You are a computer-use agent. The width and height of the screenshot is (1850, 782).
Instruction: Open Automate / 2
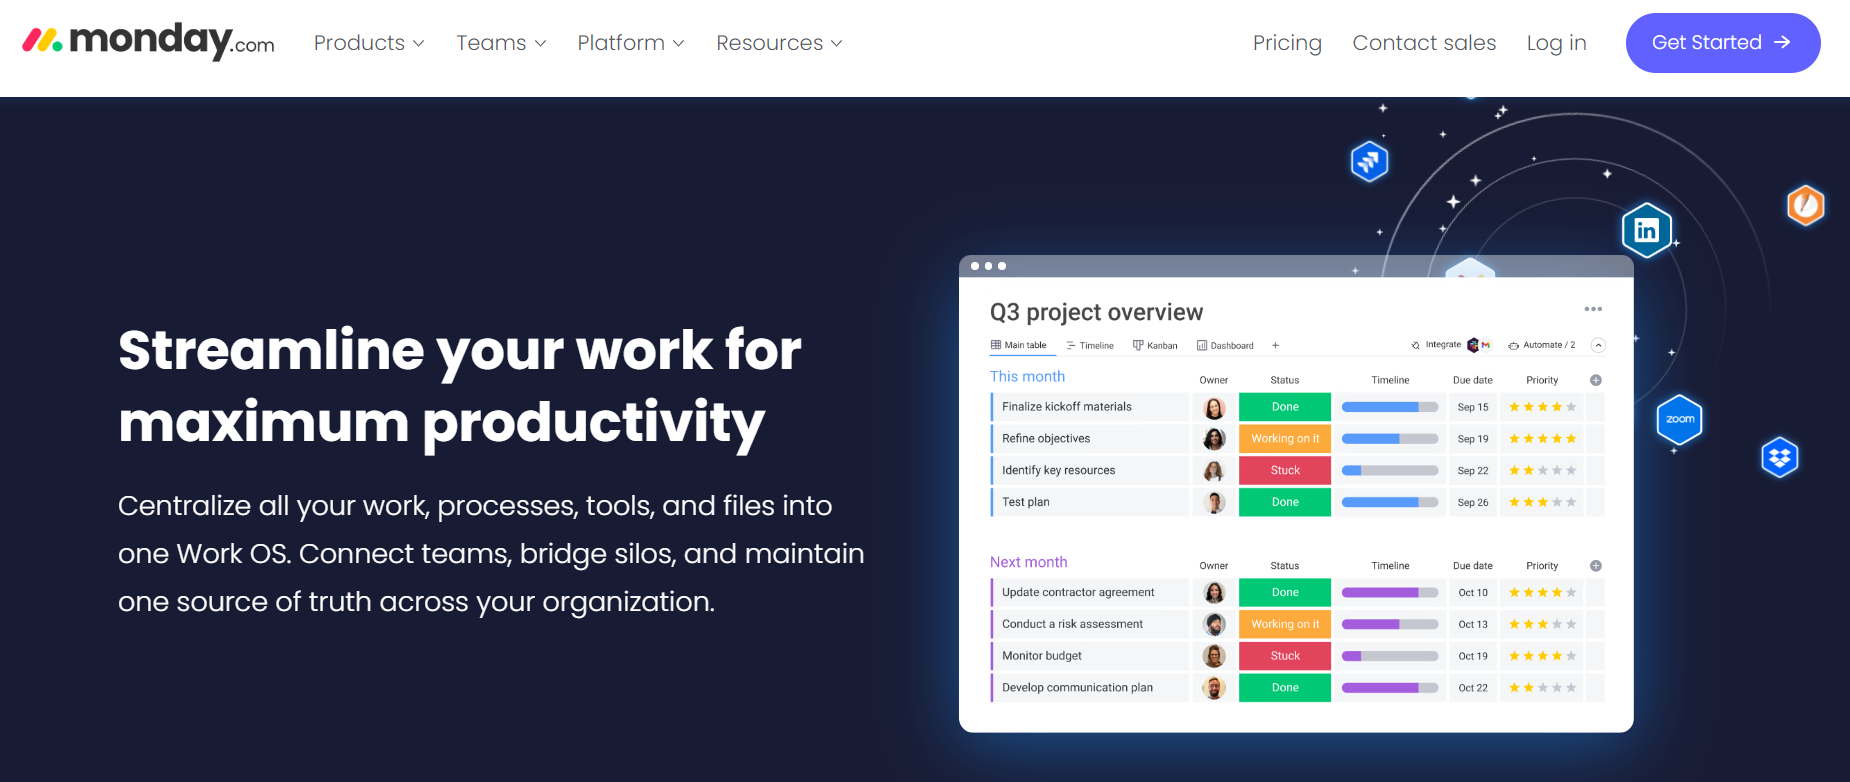point(1542,345)
